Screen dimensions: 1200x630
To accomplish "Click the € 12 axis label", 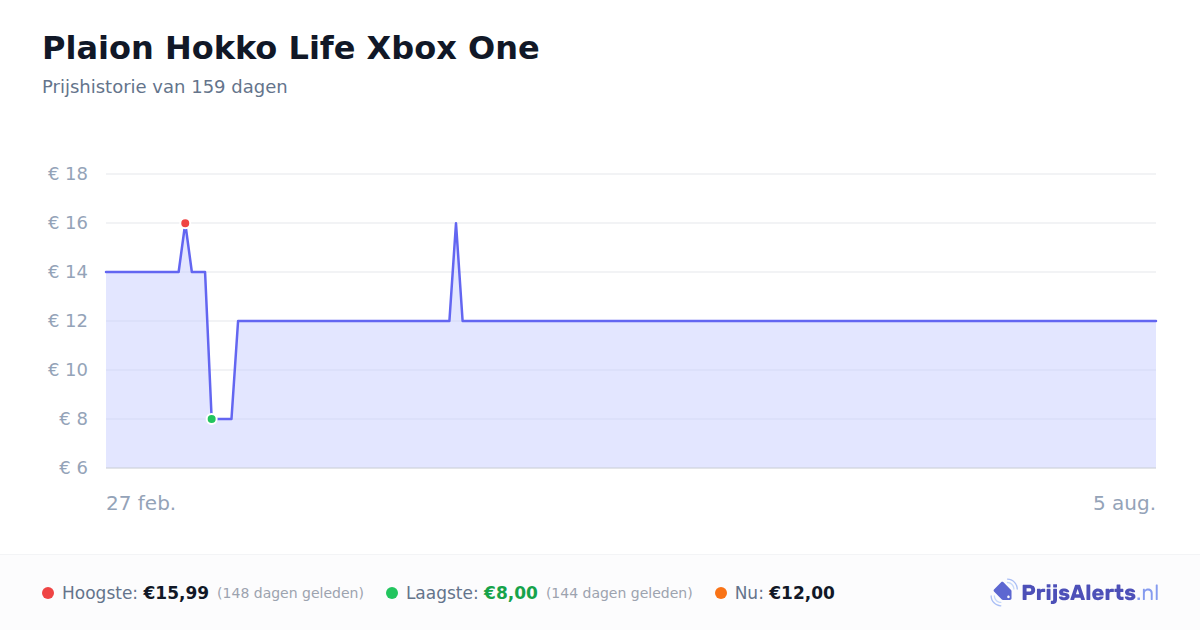I will [x=68, y=321].
